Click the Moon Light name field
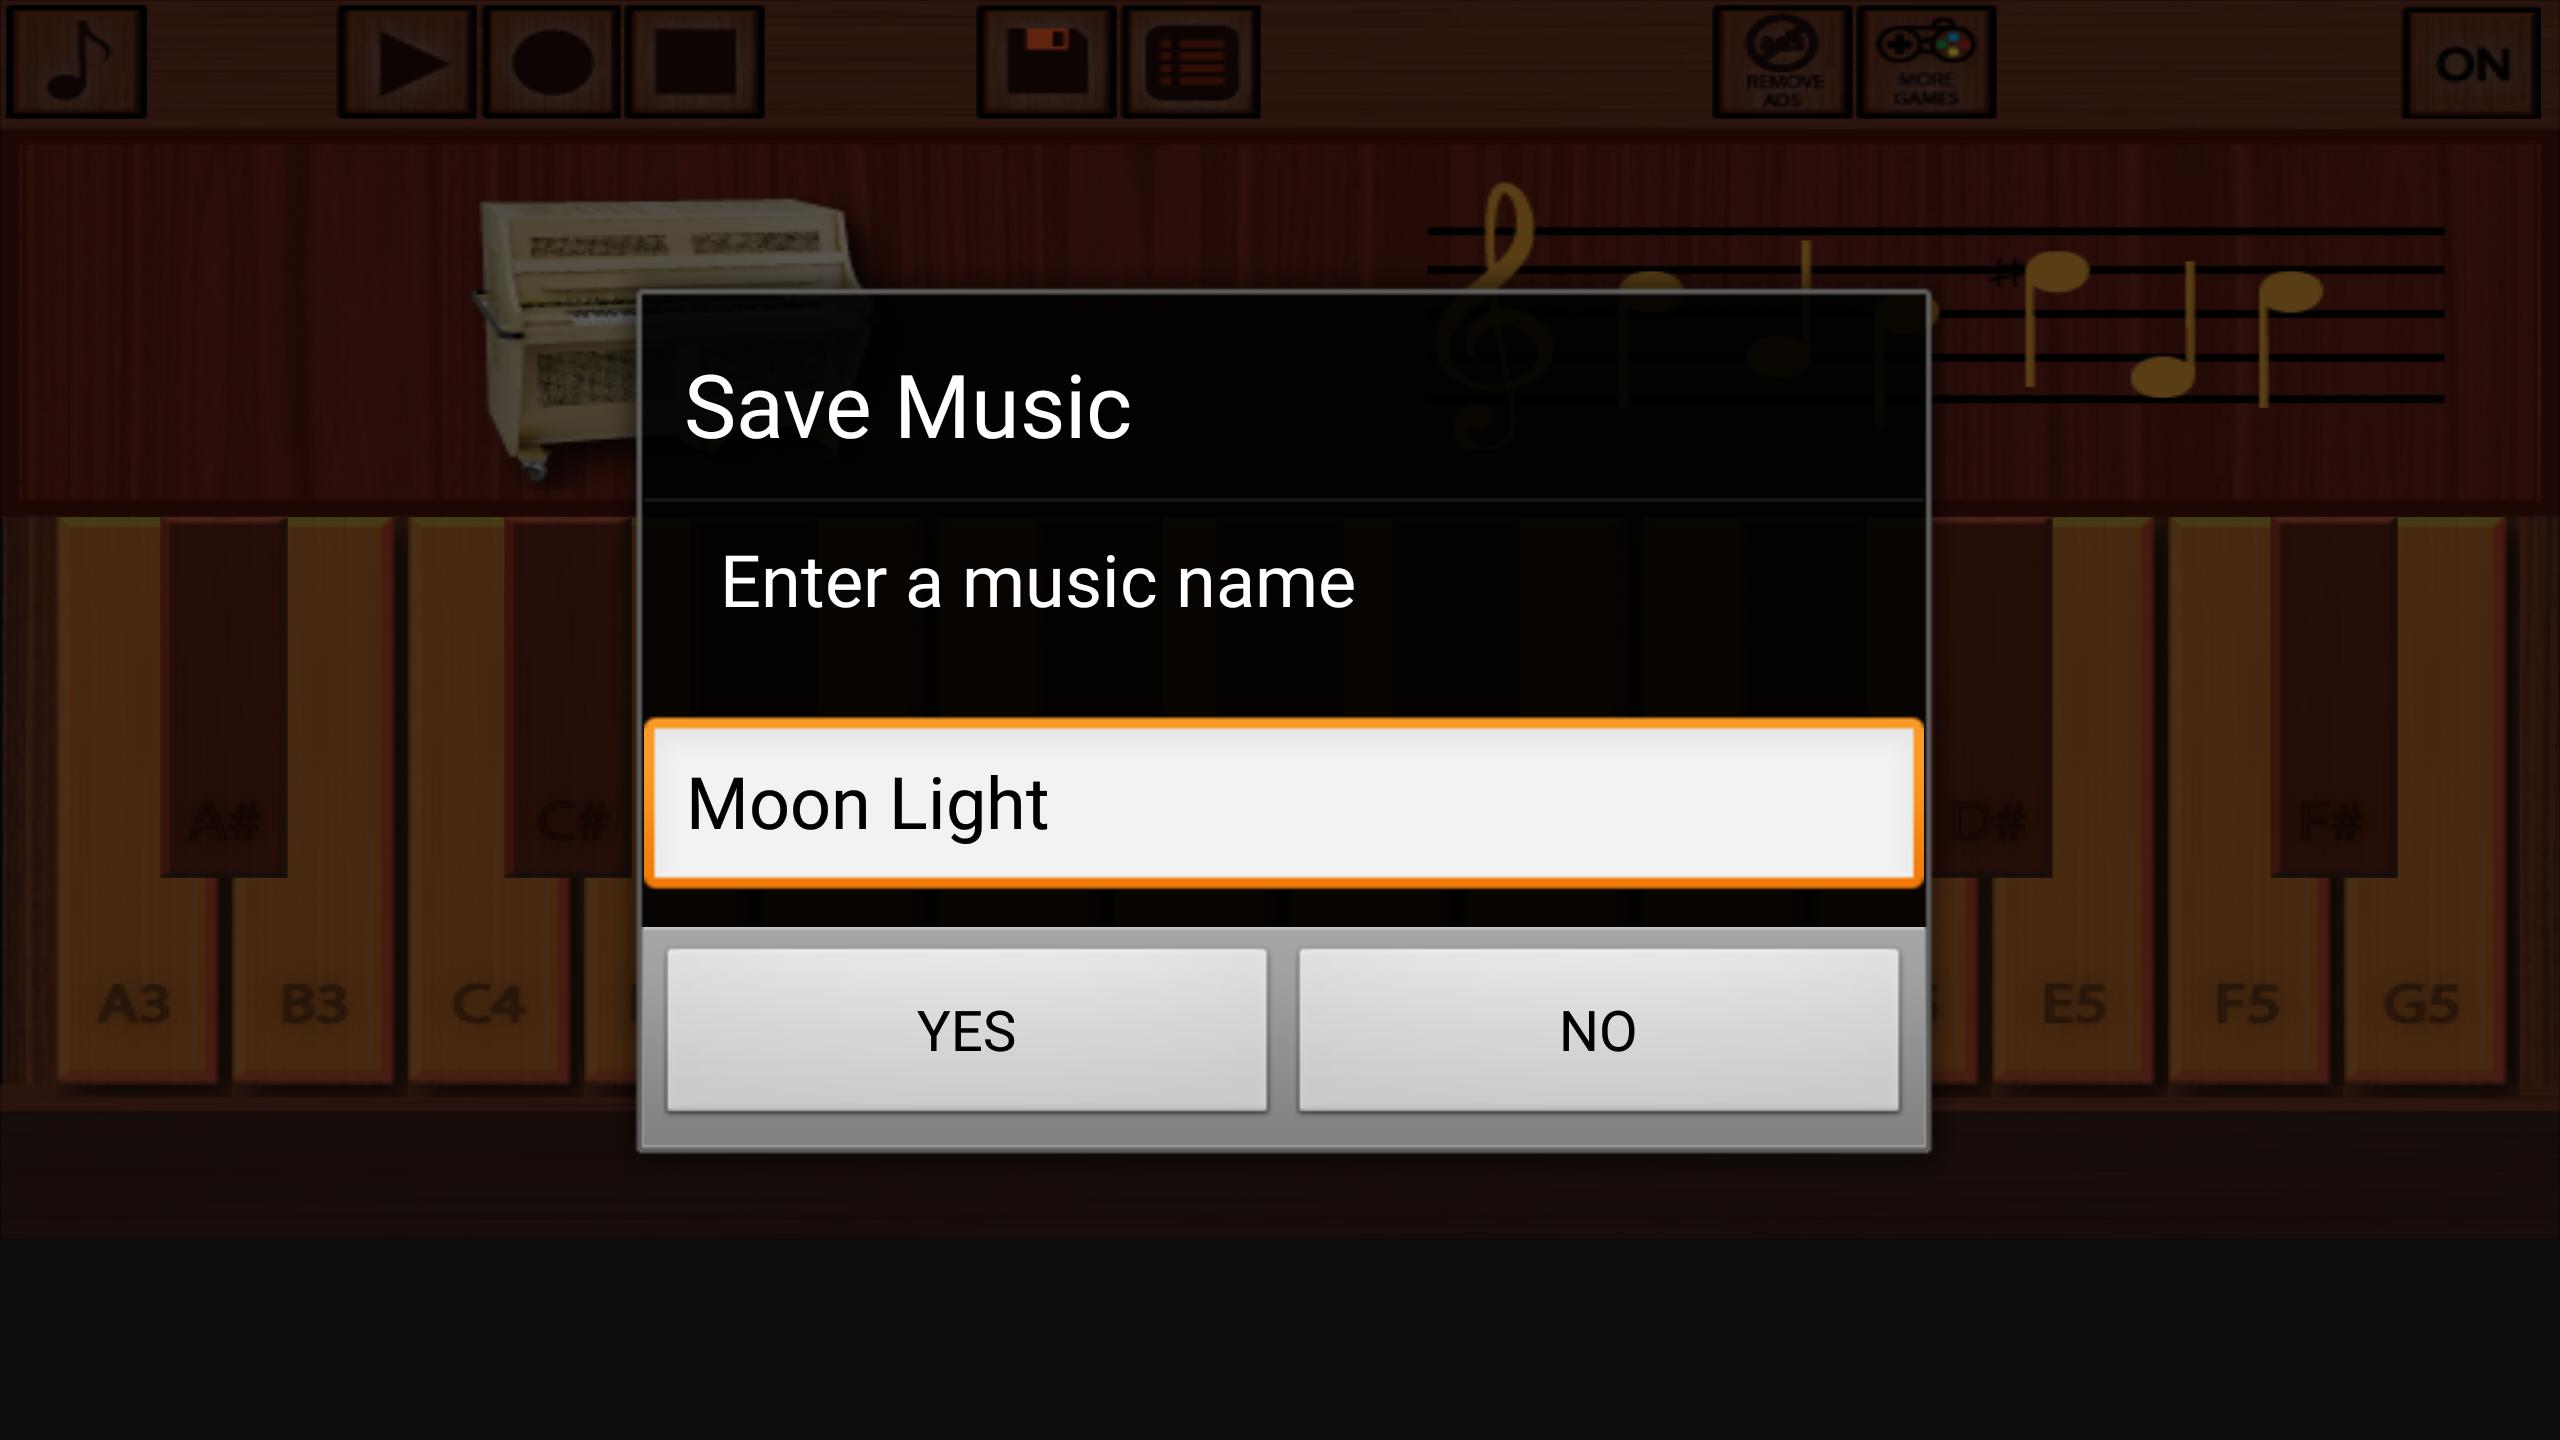 pos(1284,803)
